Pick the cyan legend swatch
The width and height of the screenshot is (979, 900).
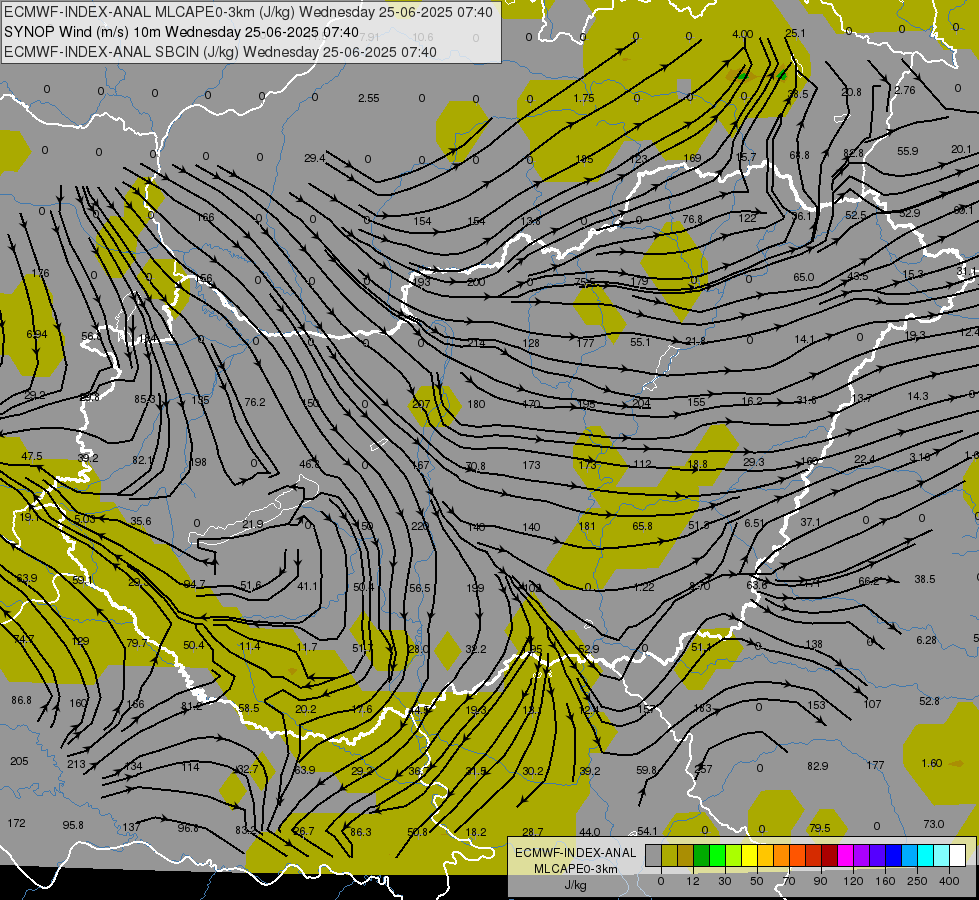(x=925, y=856)
